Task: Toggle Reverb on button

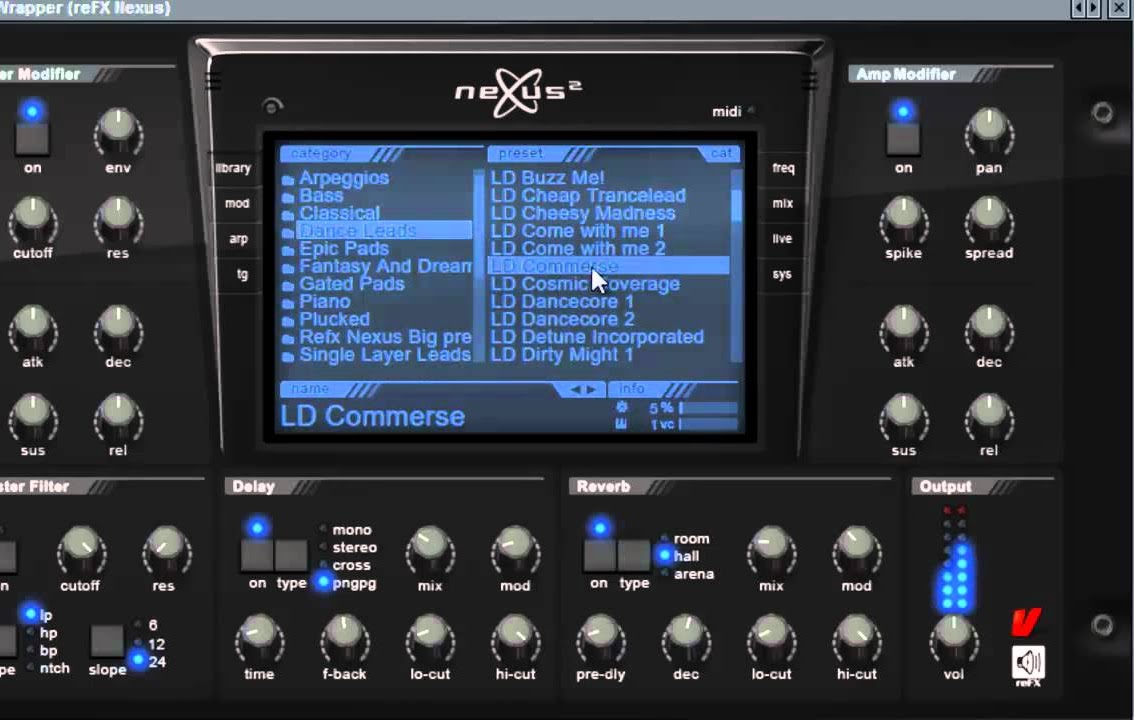Action: 600,554
